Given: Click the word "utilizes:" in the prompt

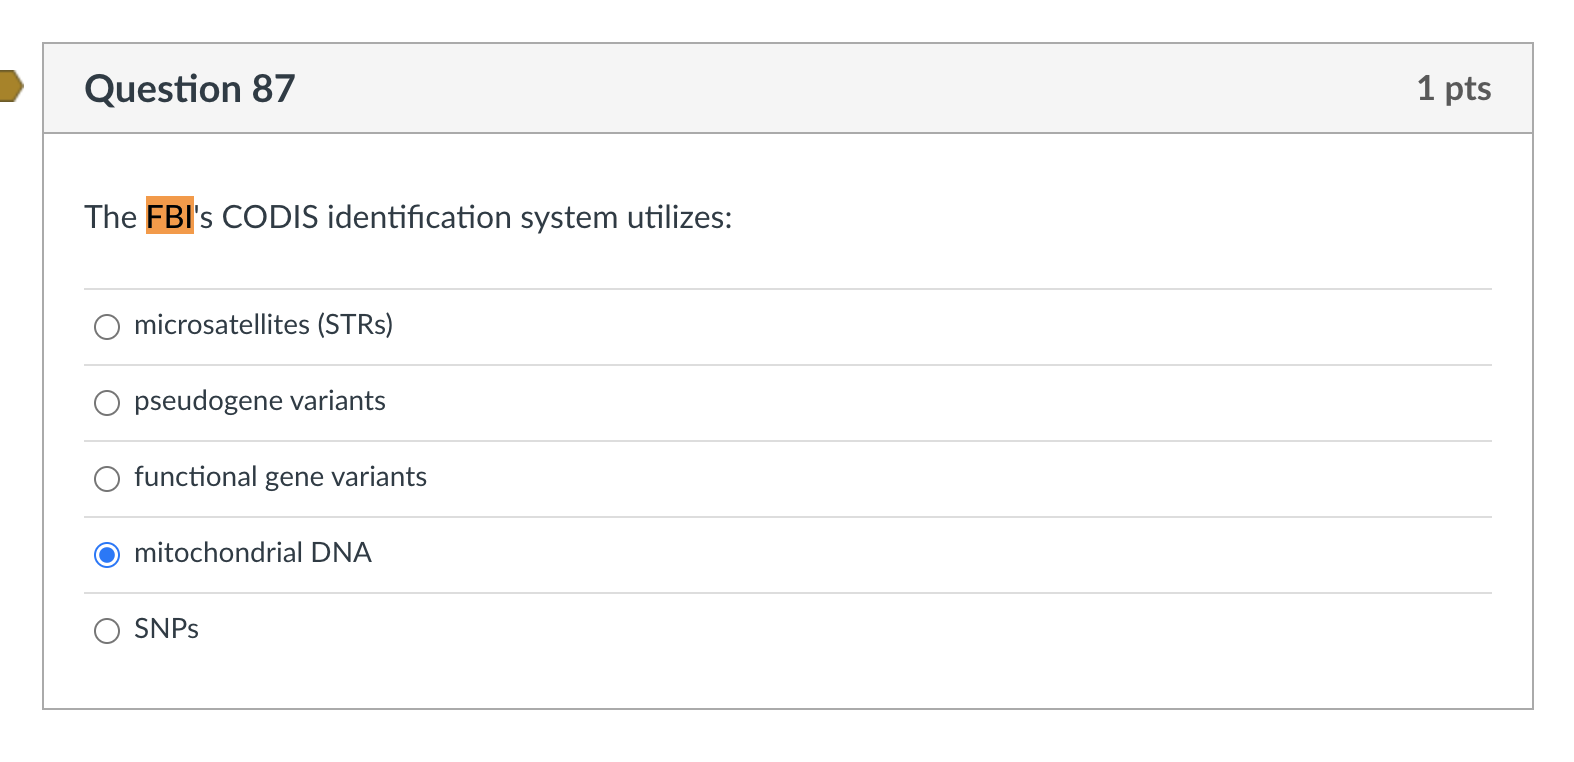Looking at the screenshot, I should (x=679, y=217).
